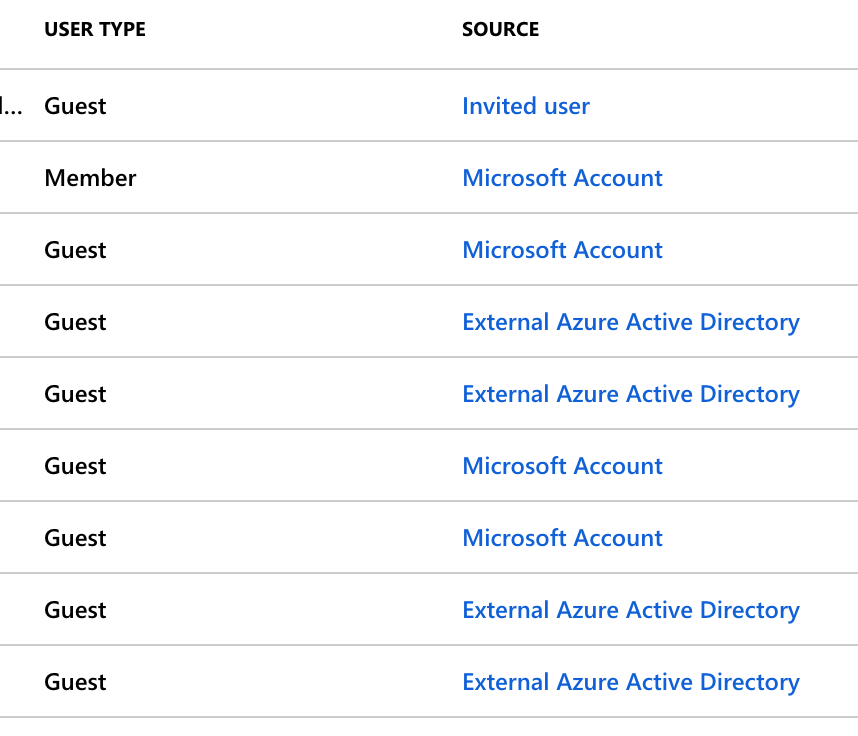Sort by the SOURCE column header
Screen dimensions: 858x736
[500, 30]
